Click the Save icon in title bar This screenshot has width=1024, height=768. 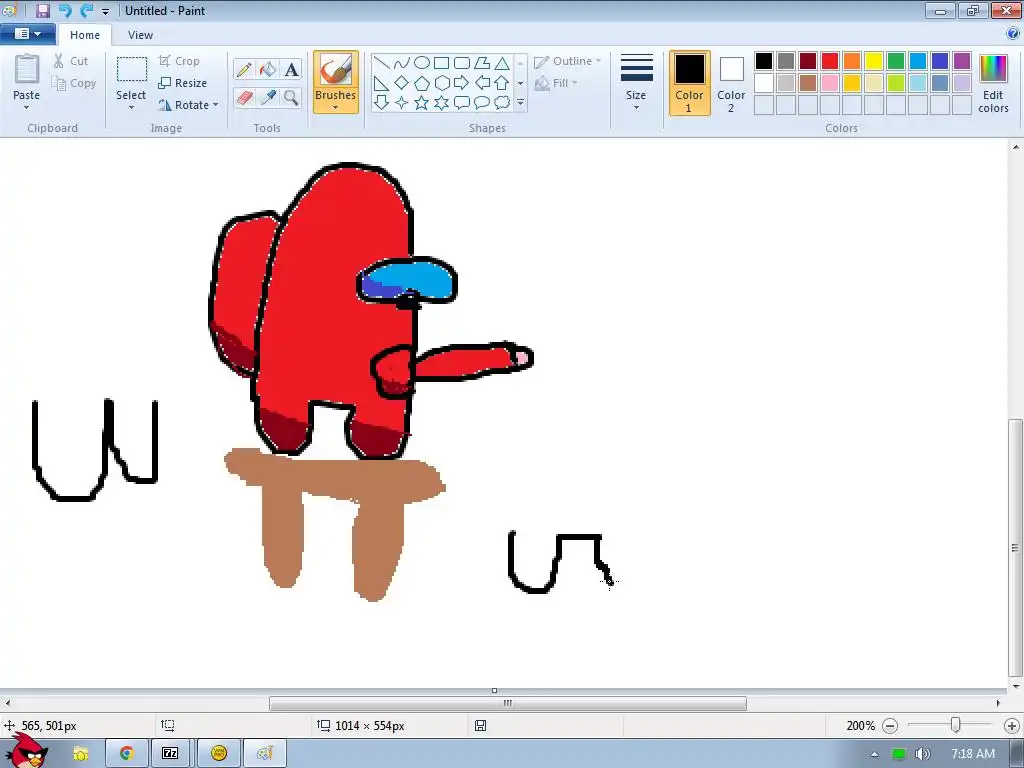click(43, 10)
